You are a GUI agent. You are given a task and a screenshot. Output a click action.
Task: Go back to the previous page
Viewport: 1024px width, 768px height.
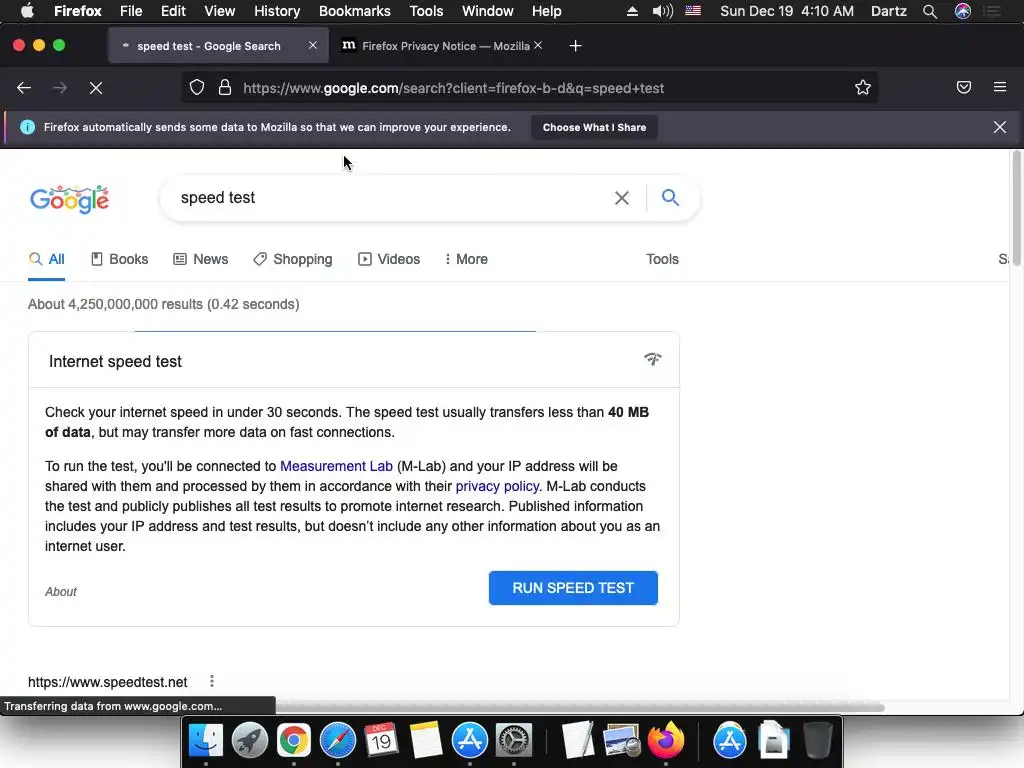pyautogui.click(x=24, y=88)
